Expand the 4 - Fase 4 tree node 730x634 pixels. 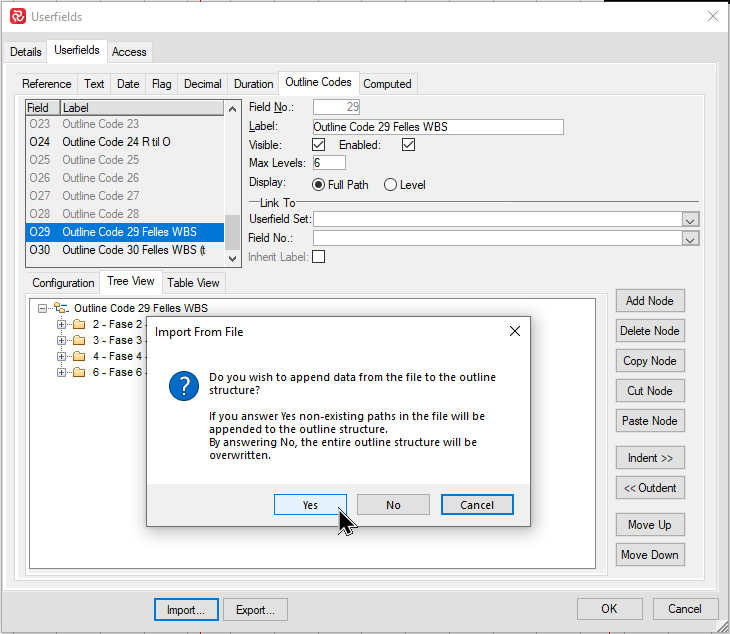click(x=61, y=357)
